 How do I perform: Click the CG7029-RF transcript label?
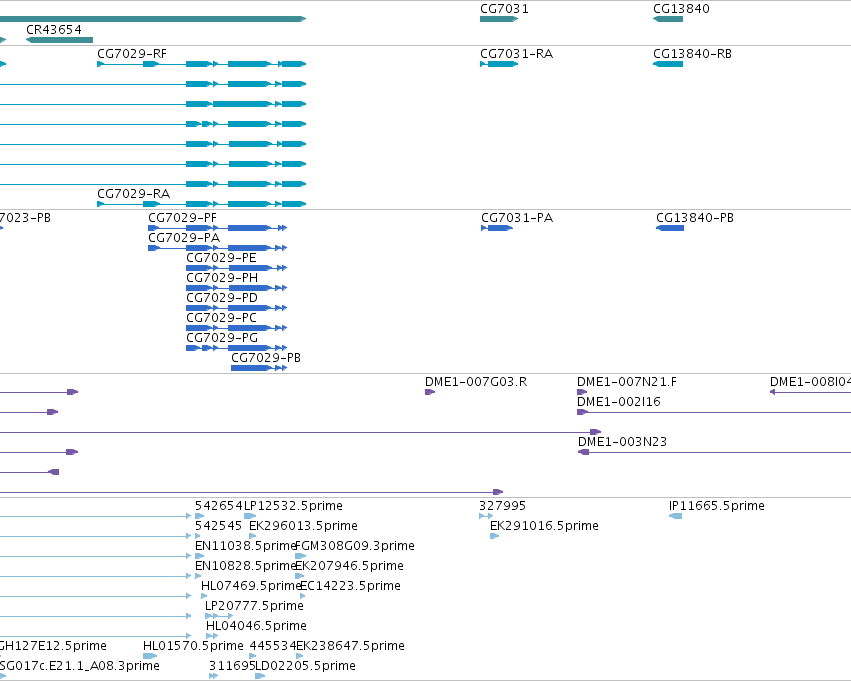point(132,54)
